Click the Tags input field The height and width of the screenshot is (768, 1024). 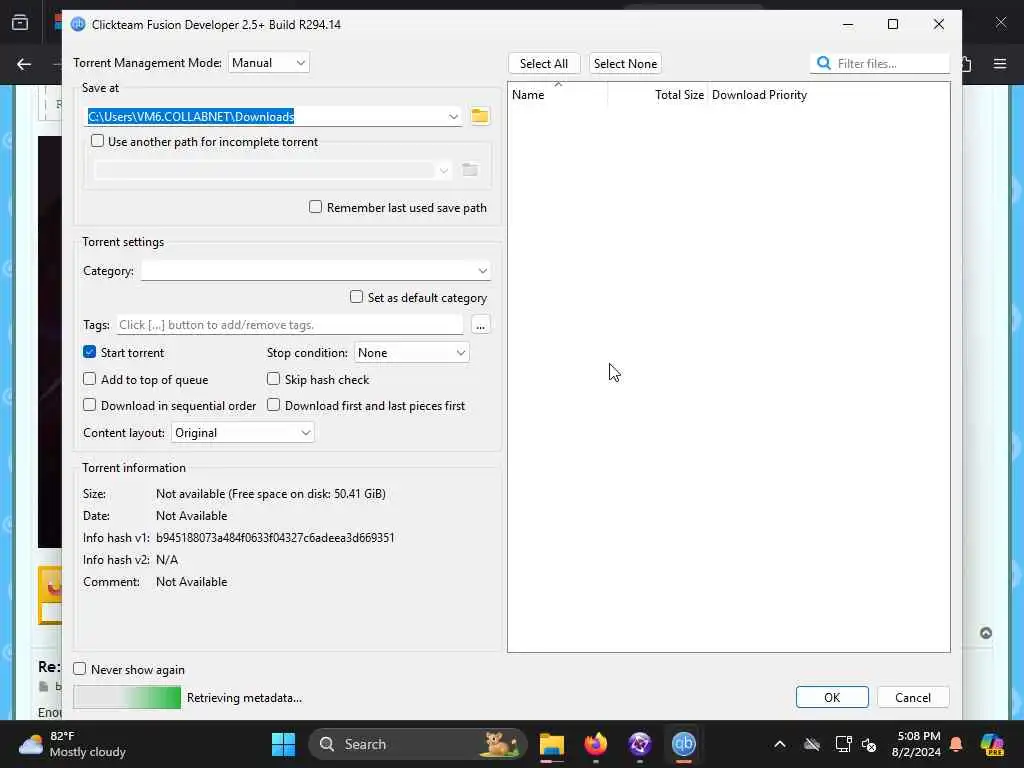tap(290, 325)
